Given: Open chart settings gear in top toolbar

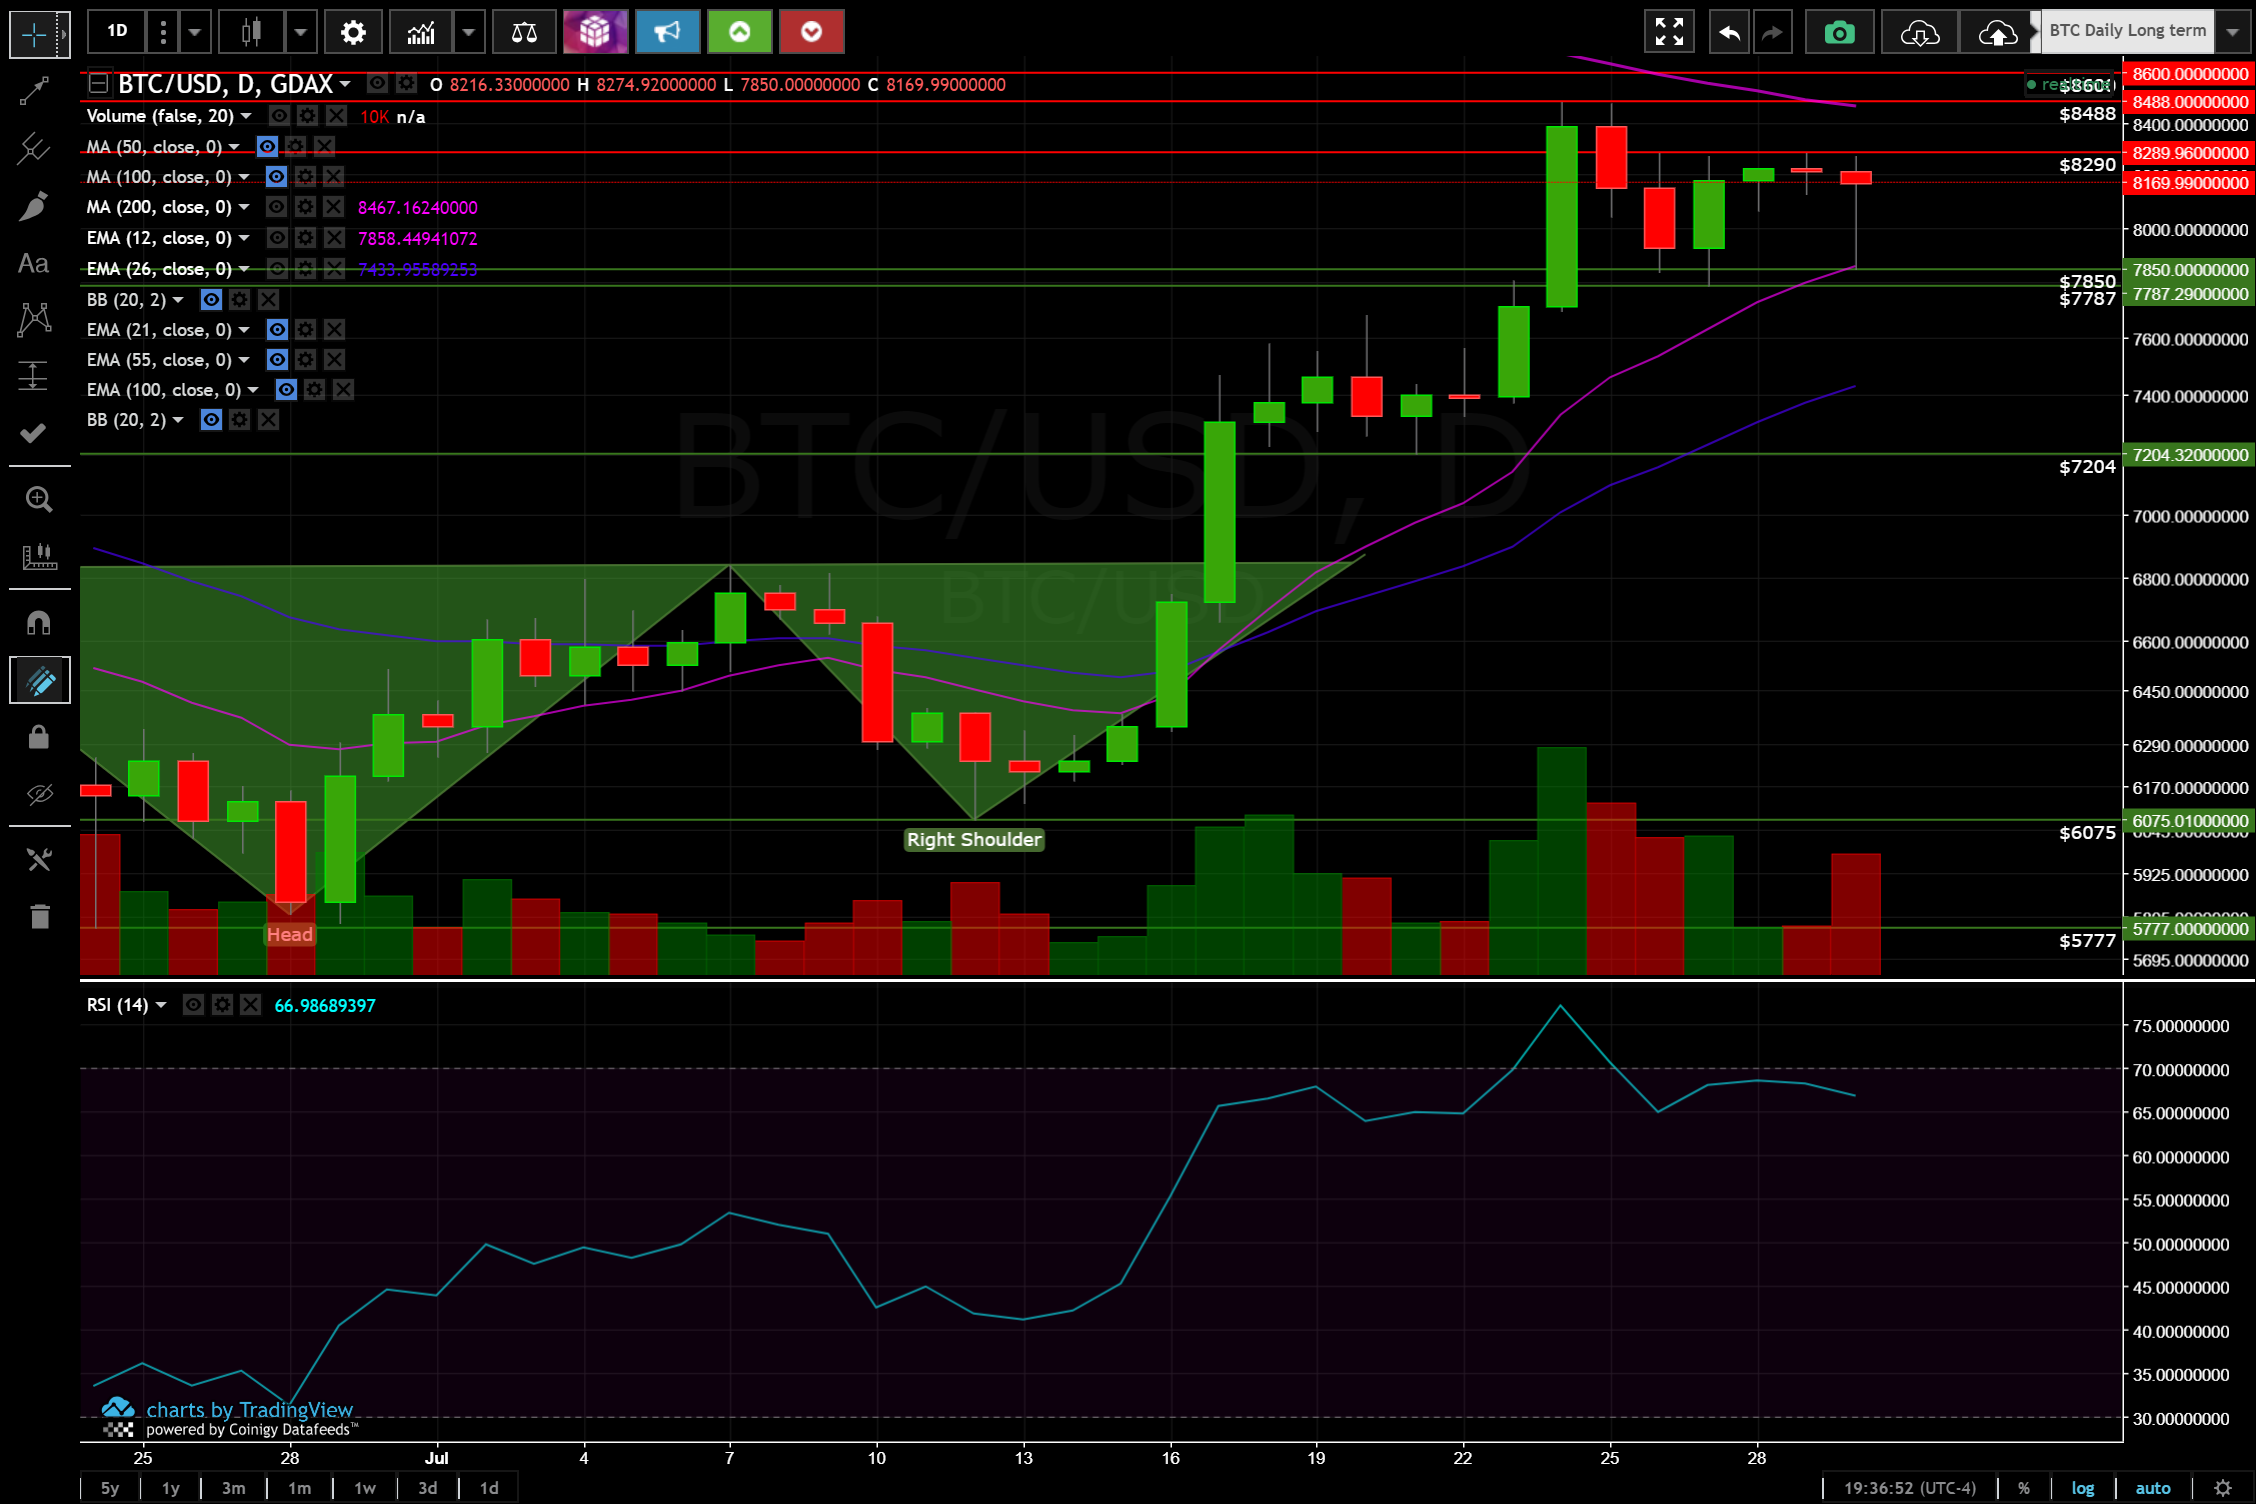Looking at the screenshot, I should coord(352,33).
